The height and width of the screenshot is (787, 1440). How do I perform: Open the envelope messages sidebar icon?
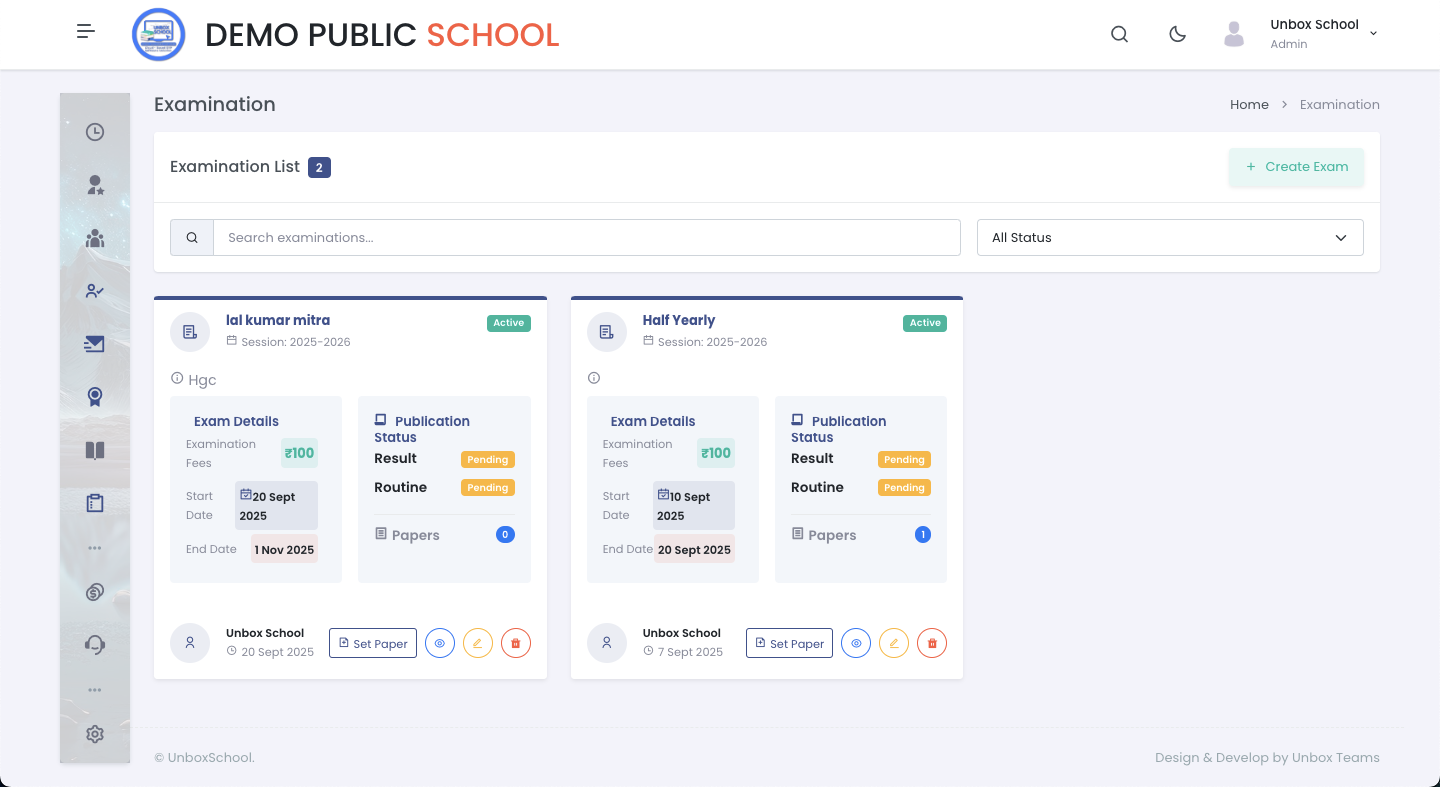tap(95, 344)
